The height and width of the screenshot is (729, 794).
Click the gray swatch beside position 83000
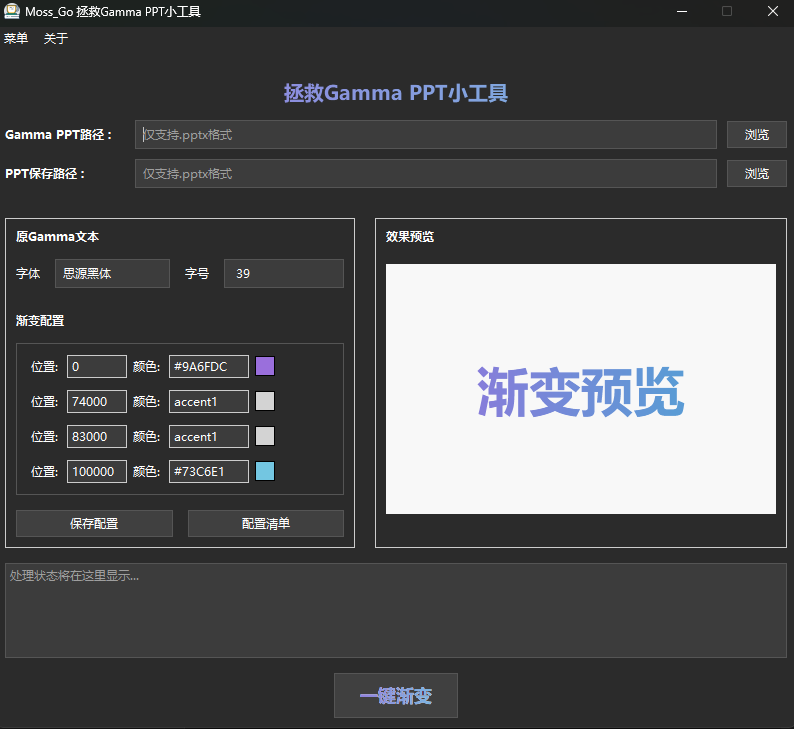[265, 436]
